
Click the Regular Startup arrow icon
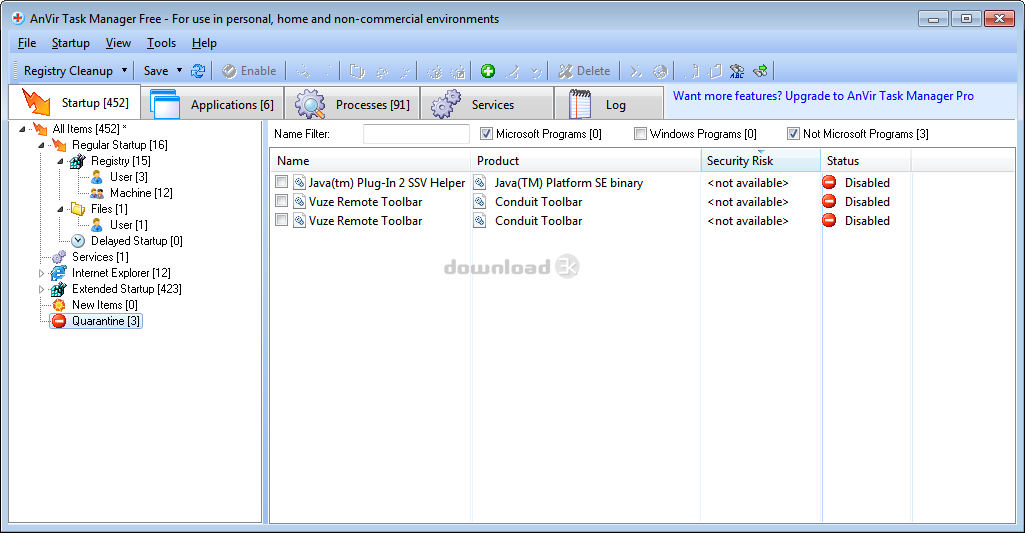coord(59,145)
